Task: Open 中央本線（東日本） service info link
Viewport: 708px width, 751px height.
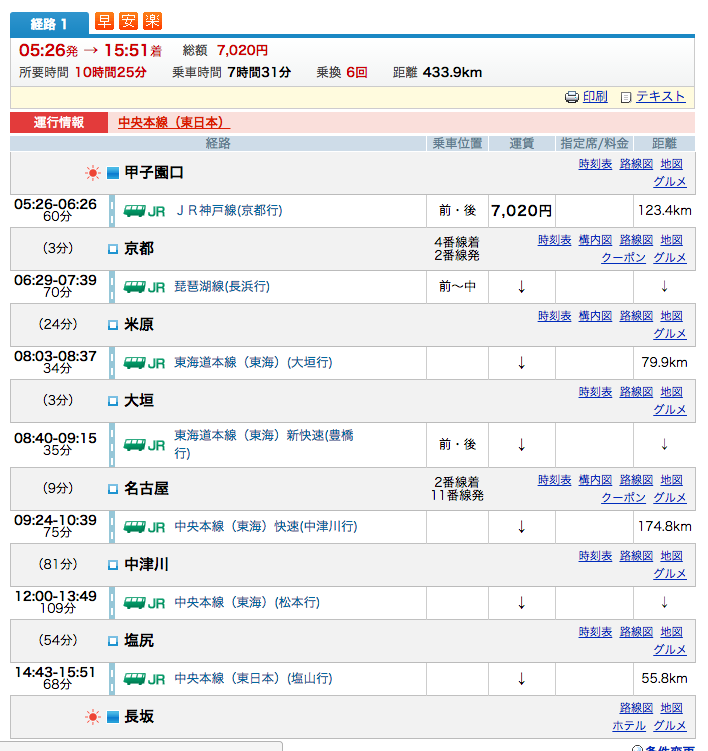Action: (174, 123)
